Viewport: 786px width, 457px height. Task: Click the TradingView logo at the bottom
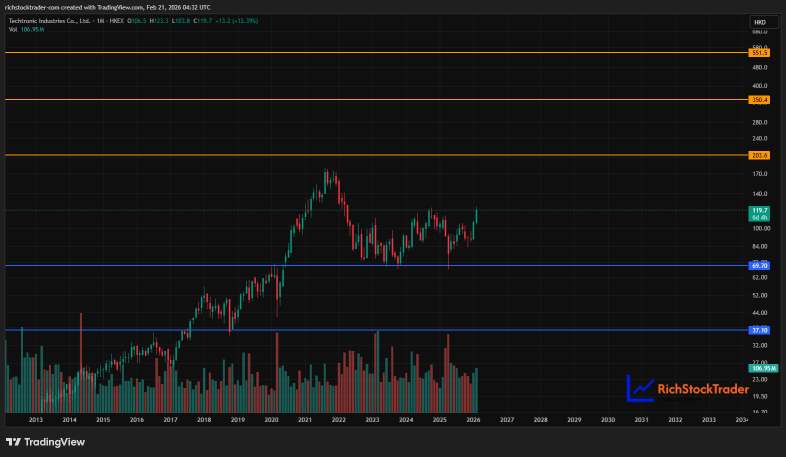46,442
